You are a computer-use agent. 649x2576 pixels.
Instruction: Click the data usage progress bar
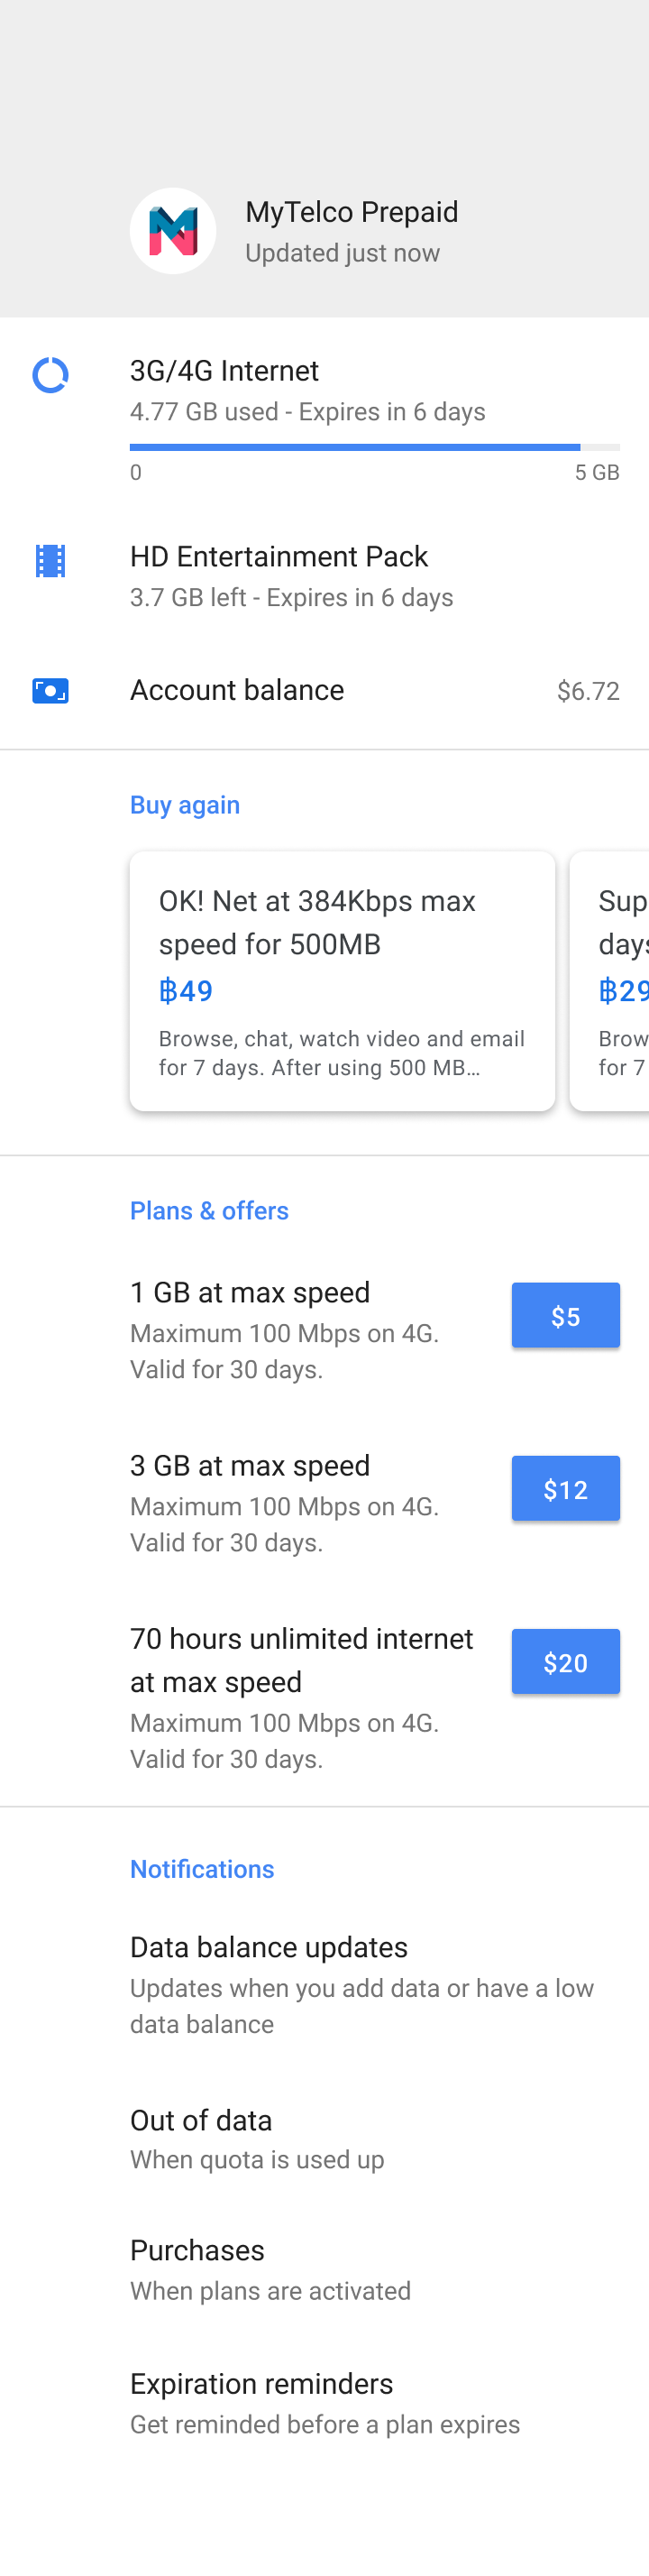click(x=373, y=447)
